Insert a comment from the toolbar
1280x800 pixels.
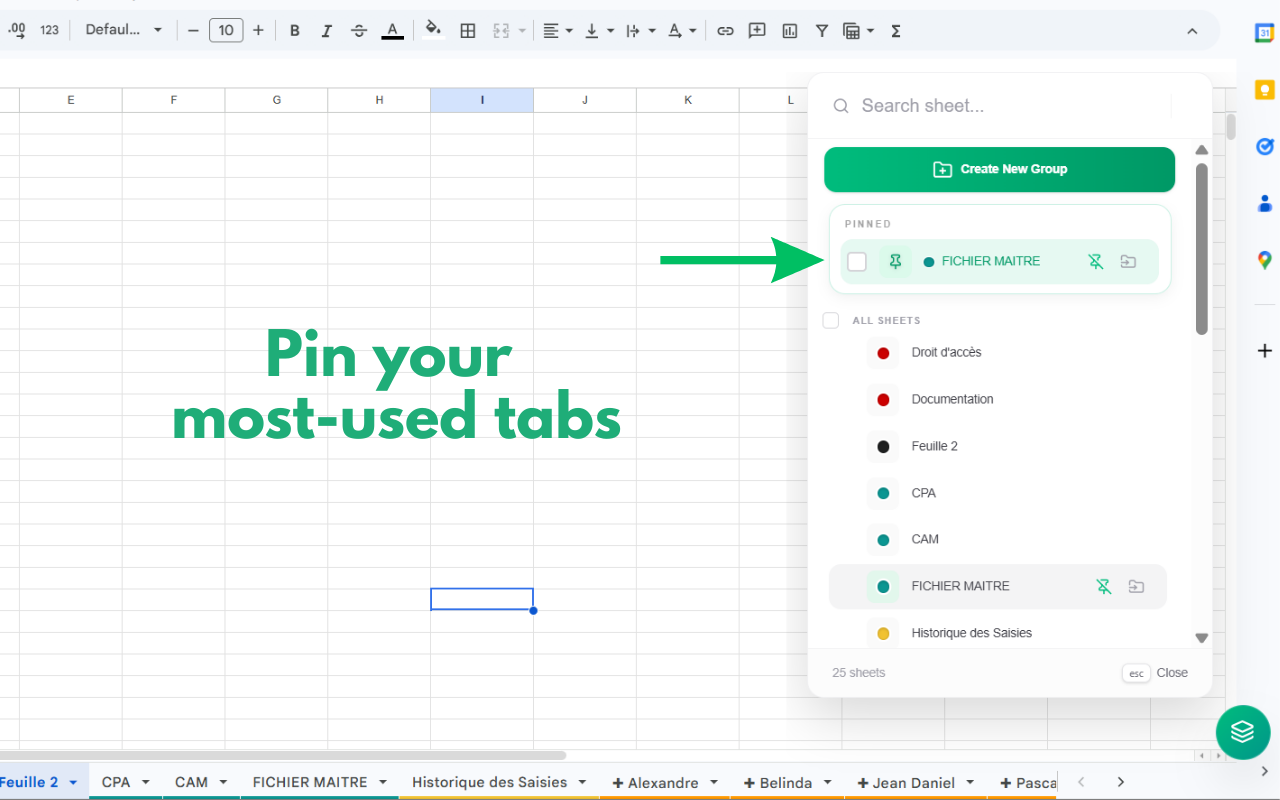click(x=757, y=30)
